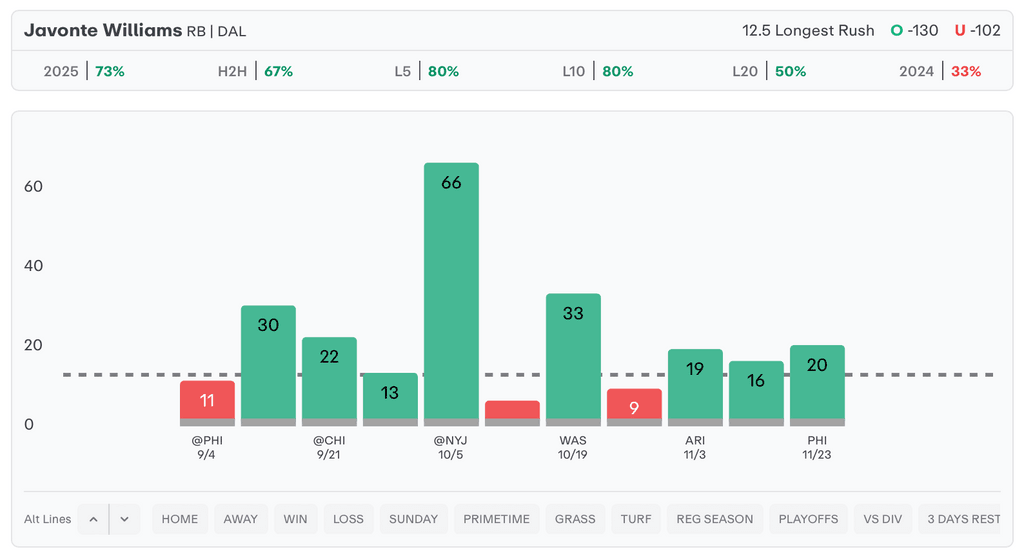Screen dimensions: 1024x560
Task: Toggle the PRIMETIME filter chip
Action: point(497,519)
